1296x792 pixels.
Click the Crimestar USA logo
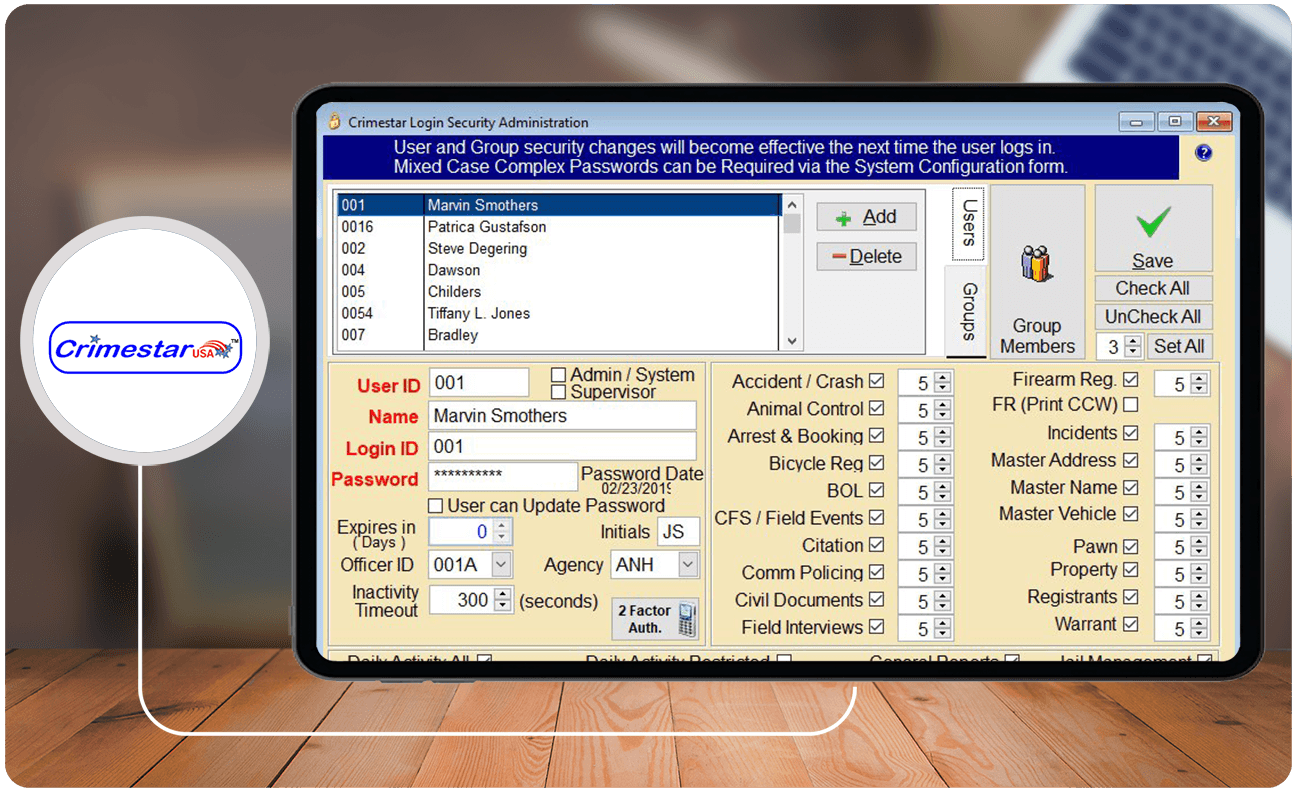coord(146,347)
